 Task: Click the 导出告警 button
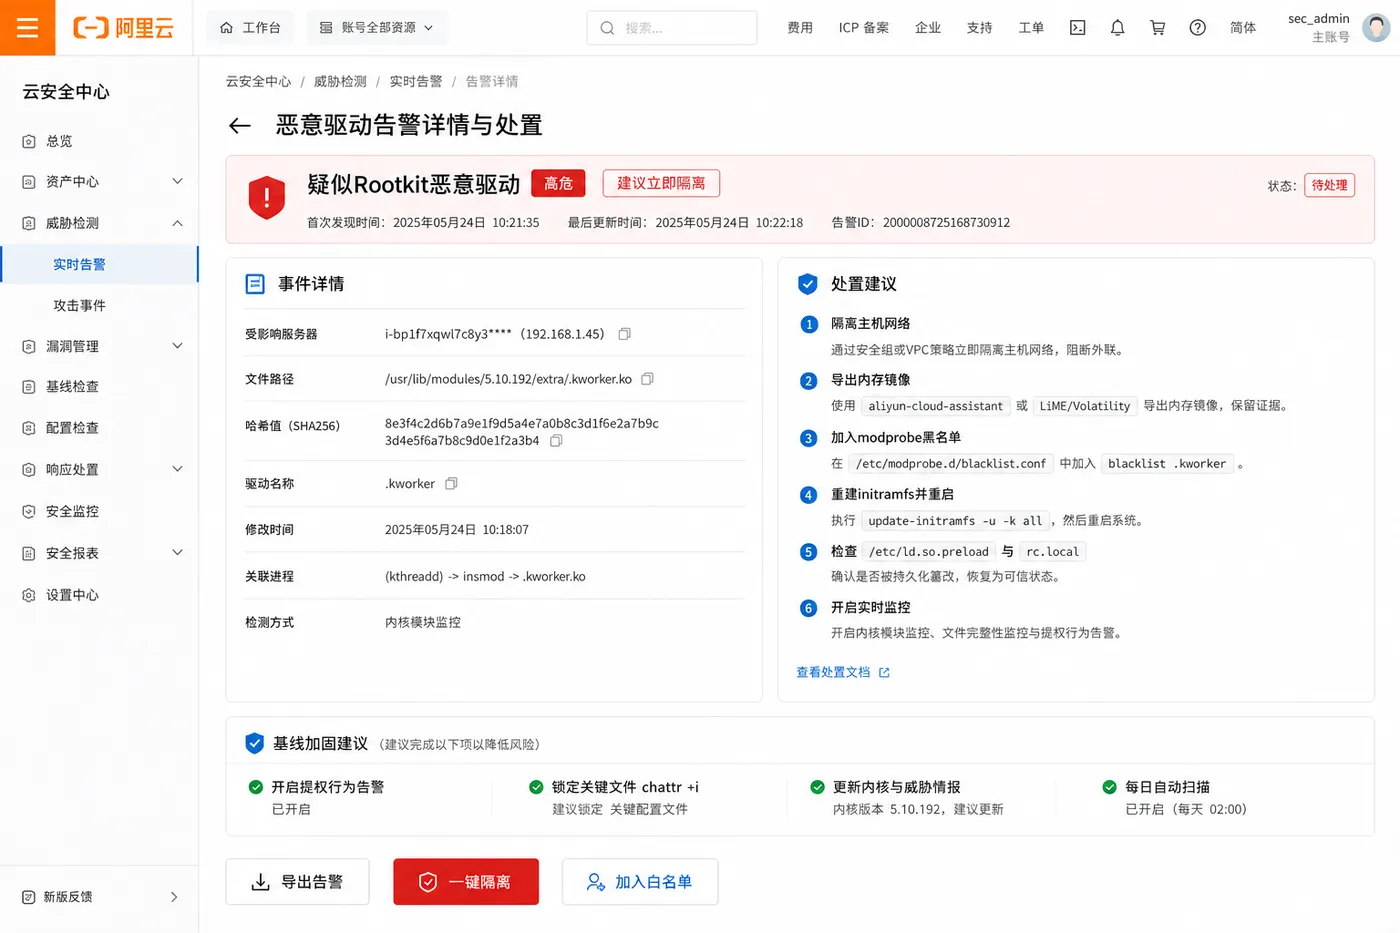[x=297, y=882]
